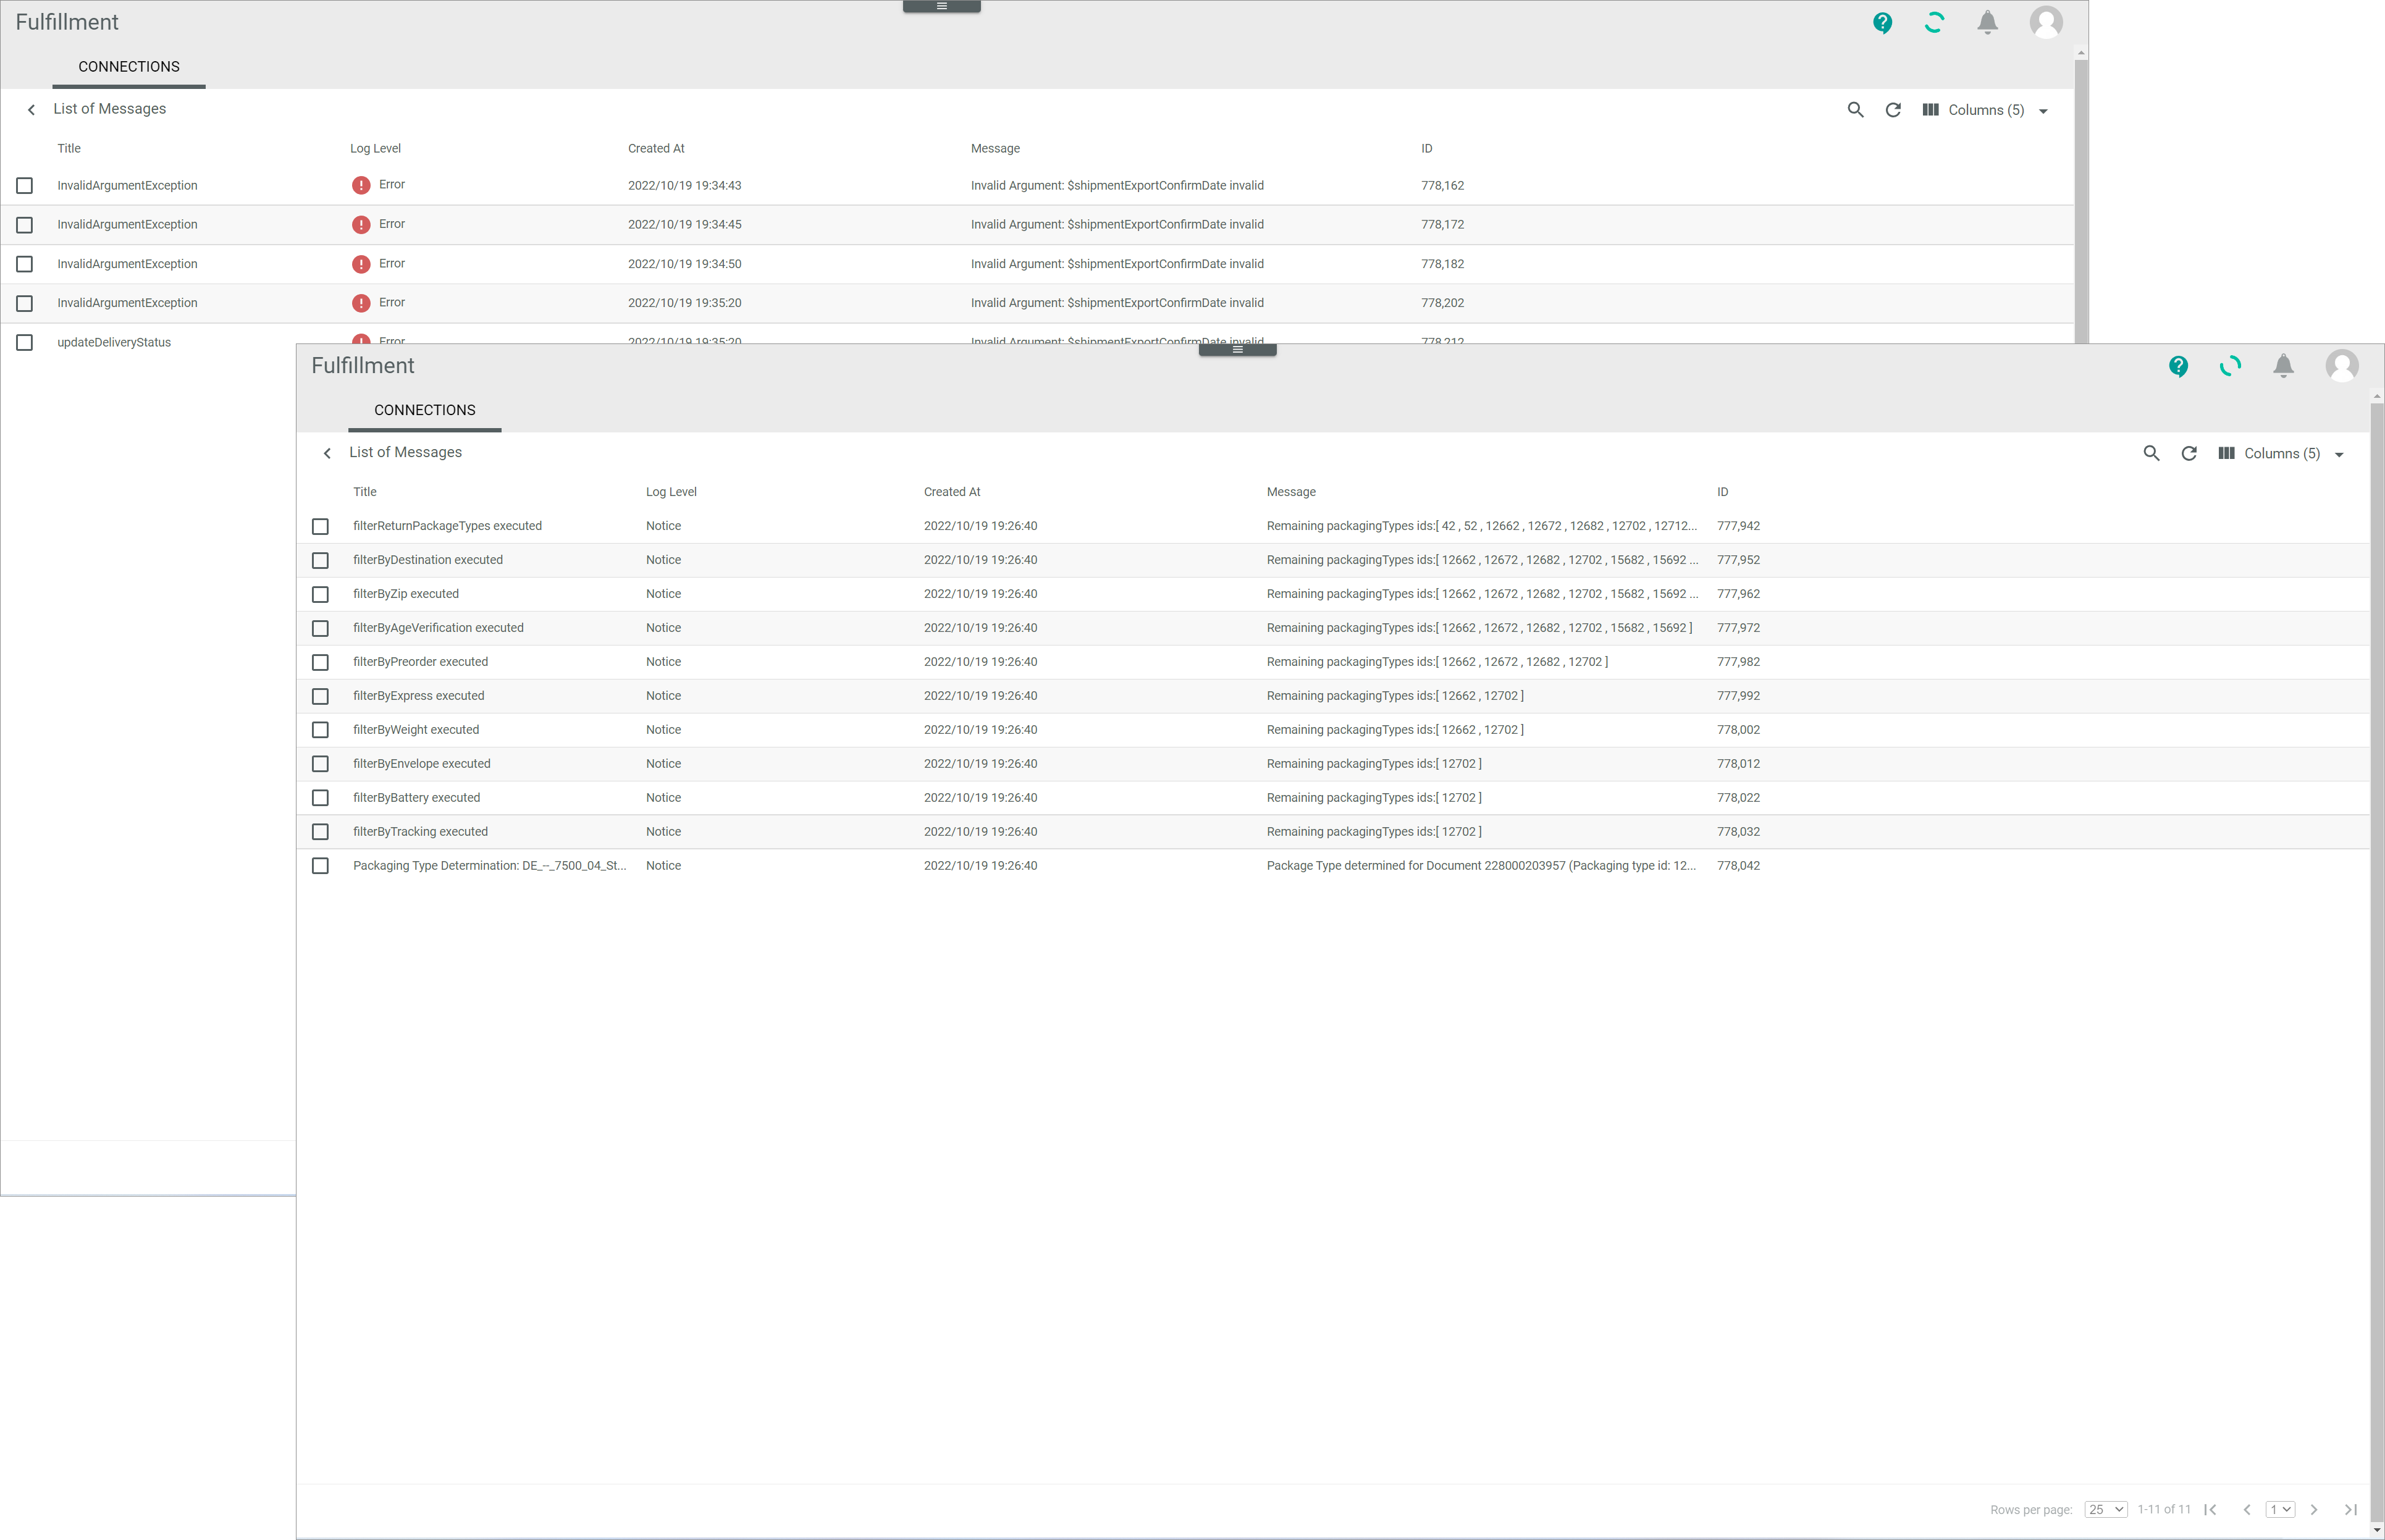Open the Columns (5) dropdown in the front window
The width and height of the screenshot is (2385, 1540).
tap(2281, 453)
